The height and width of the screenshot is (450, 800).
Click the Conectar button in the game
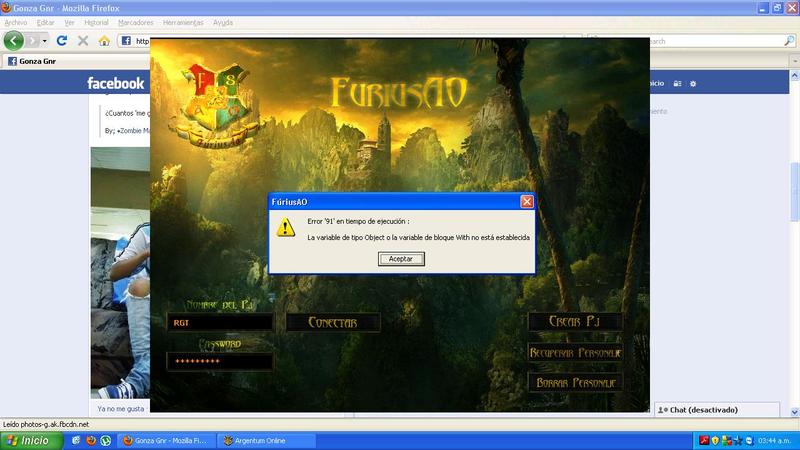point(333,322)
